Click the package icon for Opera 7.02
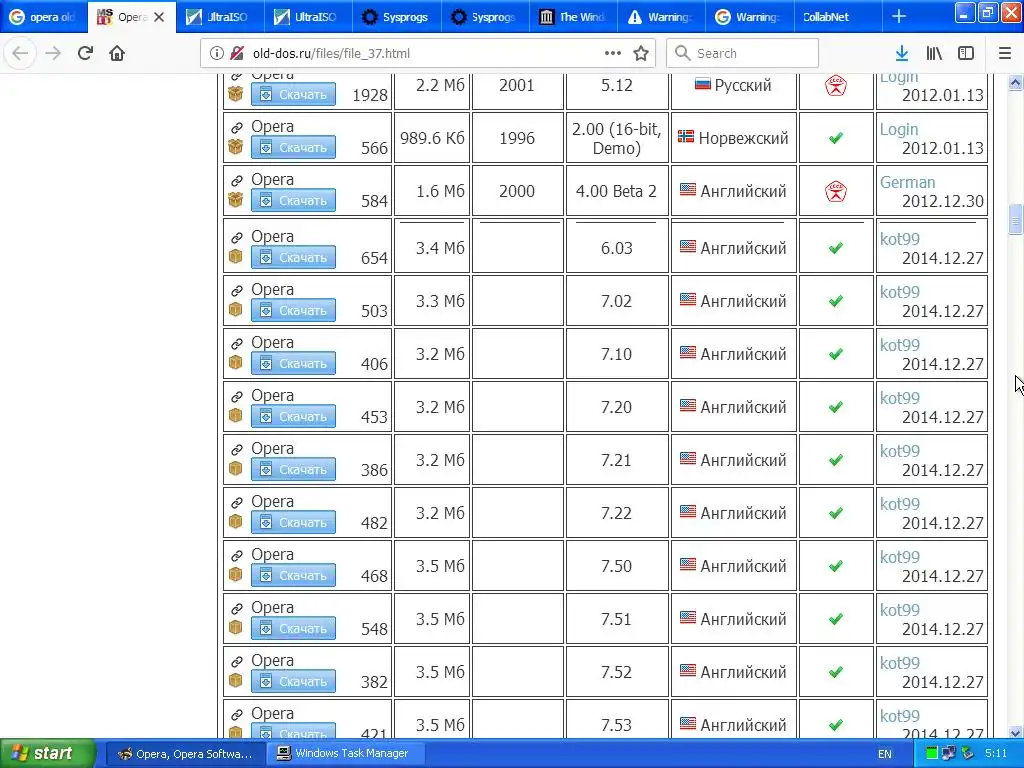The image size is (1024, 768). 236,310
